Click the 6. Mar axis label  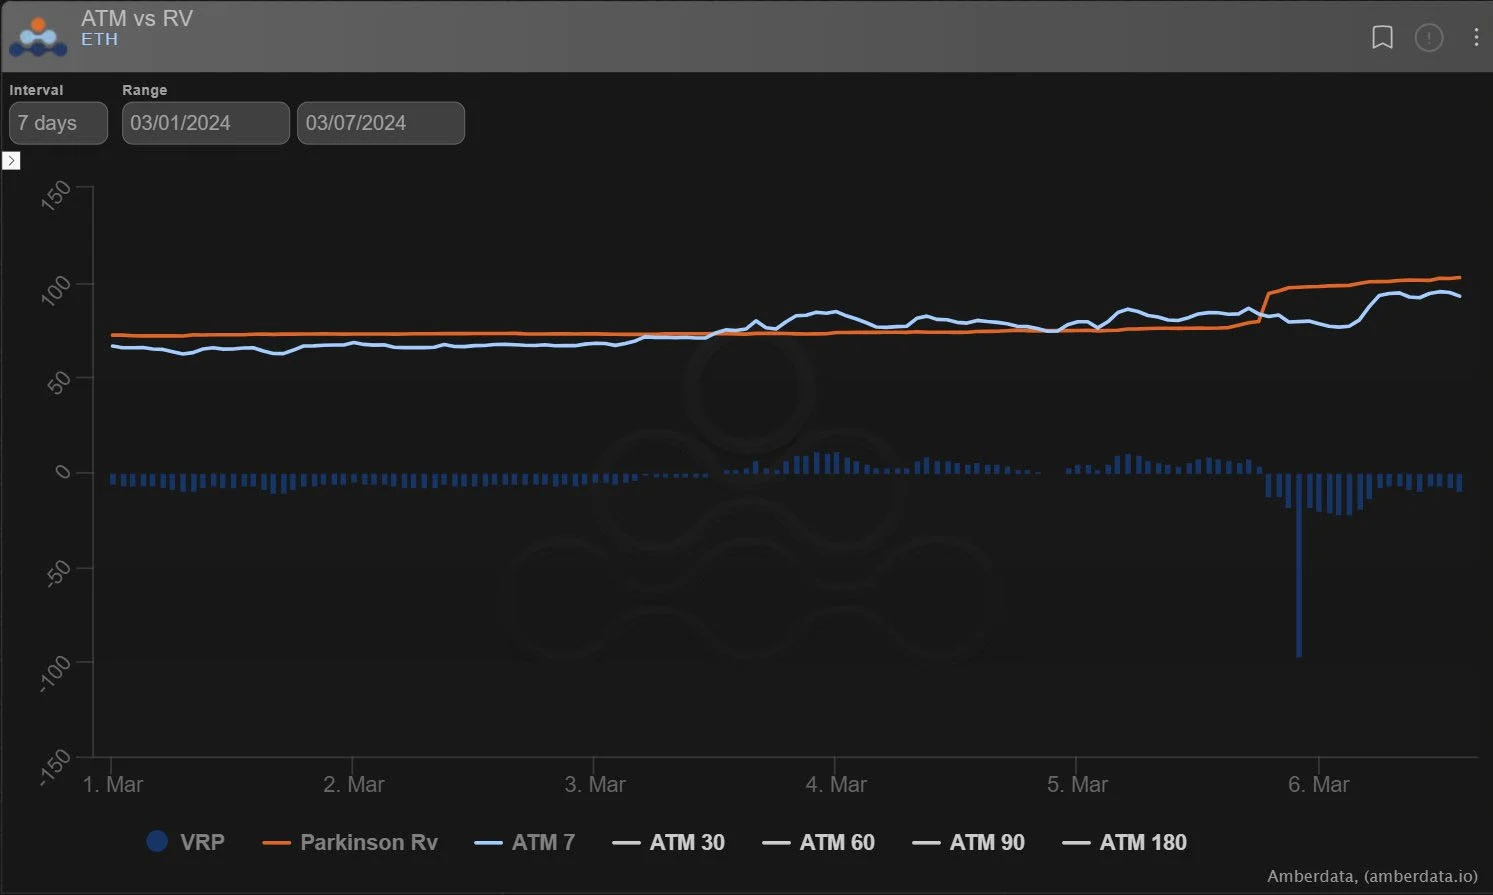(x=1319, y=785)
